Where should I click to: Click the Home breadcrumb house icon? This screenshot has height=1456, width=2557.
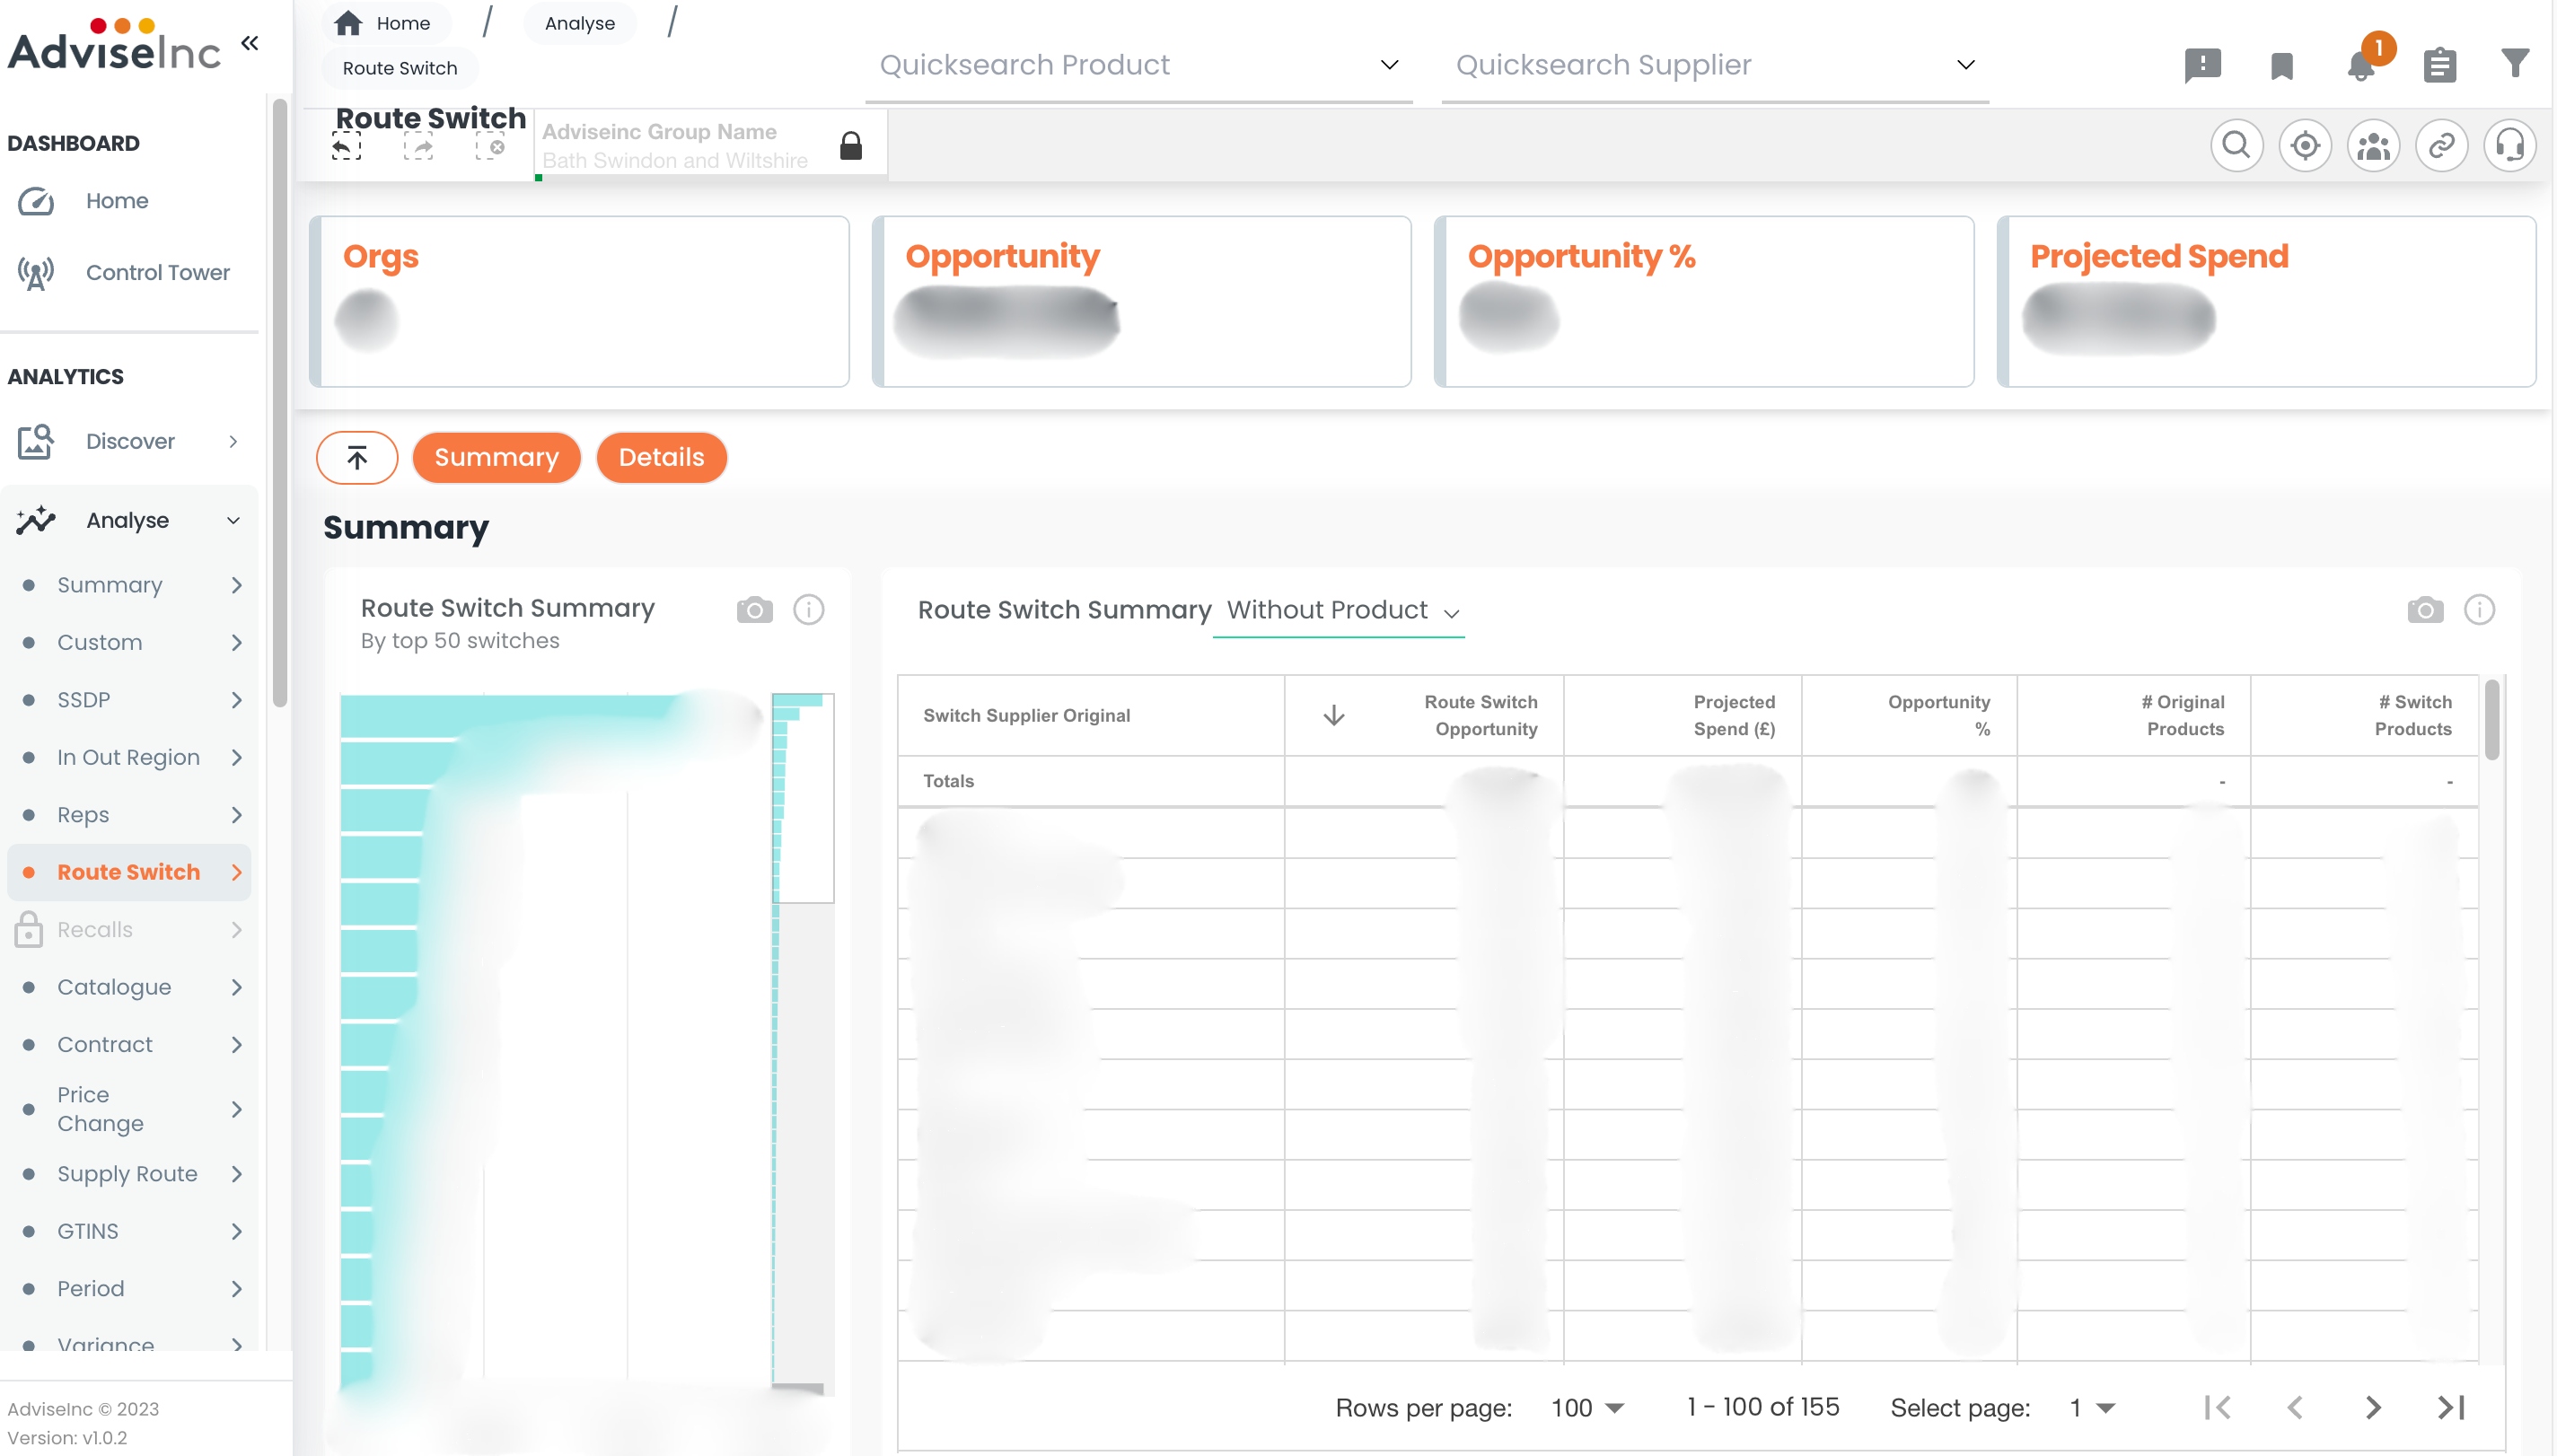coord(348,23)
